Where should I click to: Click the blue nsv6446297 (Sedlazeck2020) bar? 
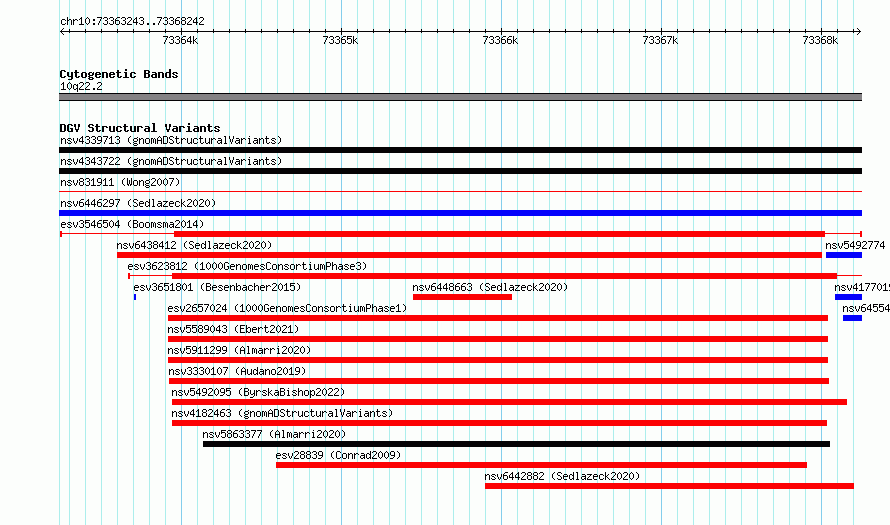pos(460,213)
